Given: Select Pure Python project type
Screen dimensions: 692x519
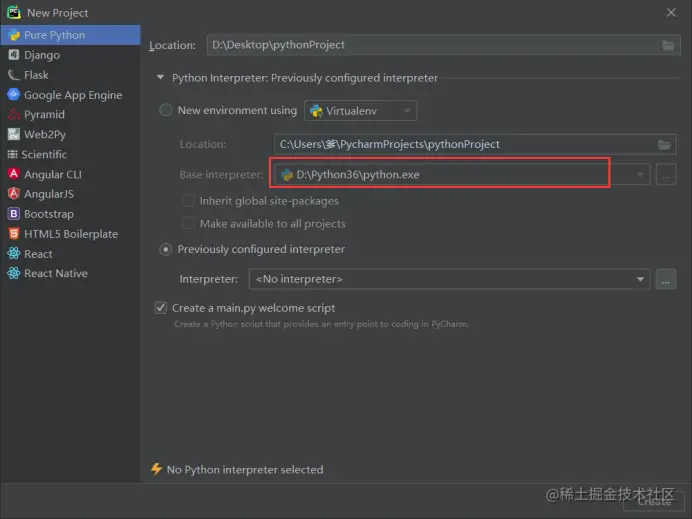Looking at the screenshot, I should pyautogui.click(x=70, y=35).
